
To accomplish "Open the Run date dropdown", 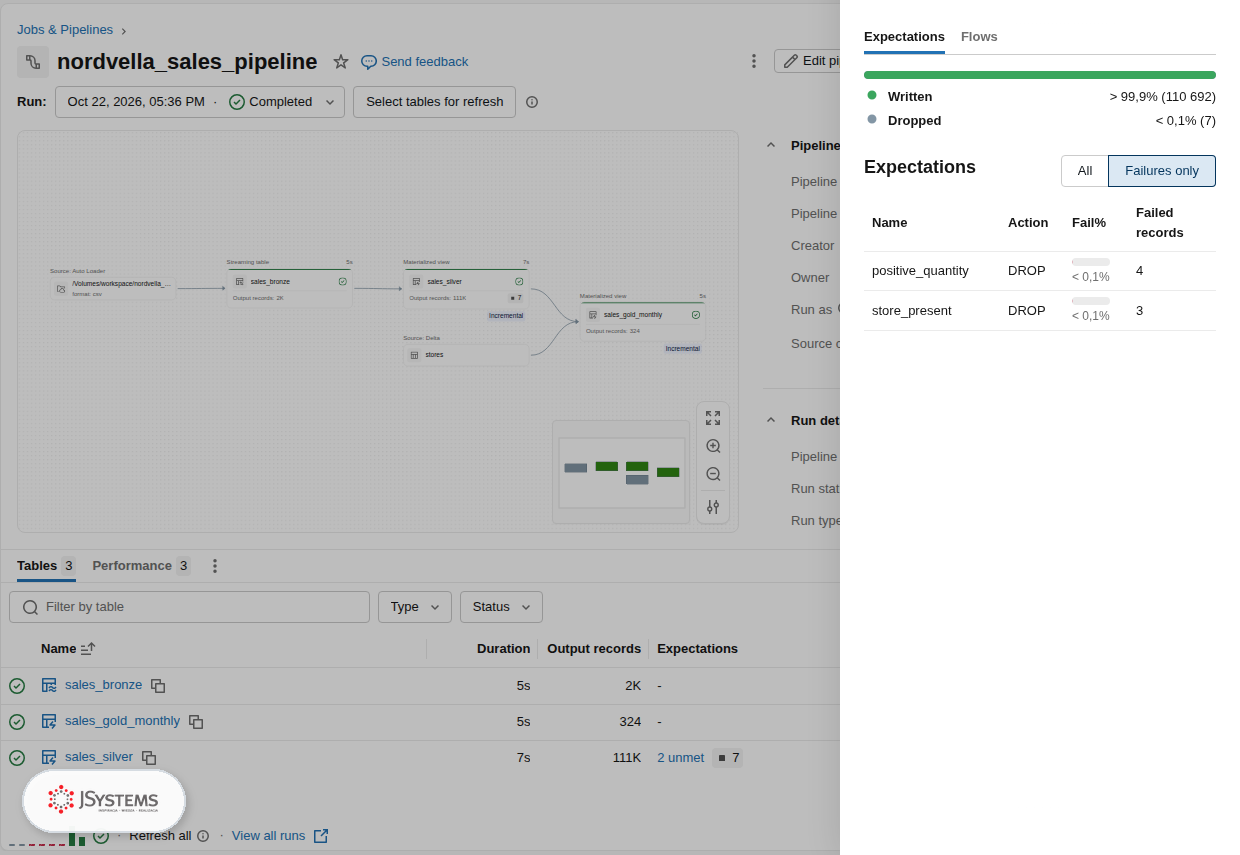I will point(200,102).
